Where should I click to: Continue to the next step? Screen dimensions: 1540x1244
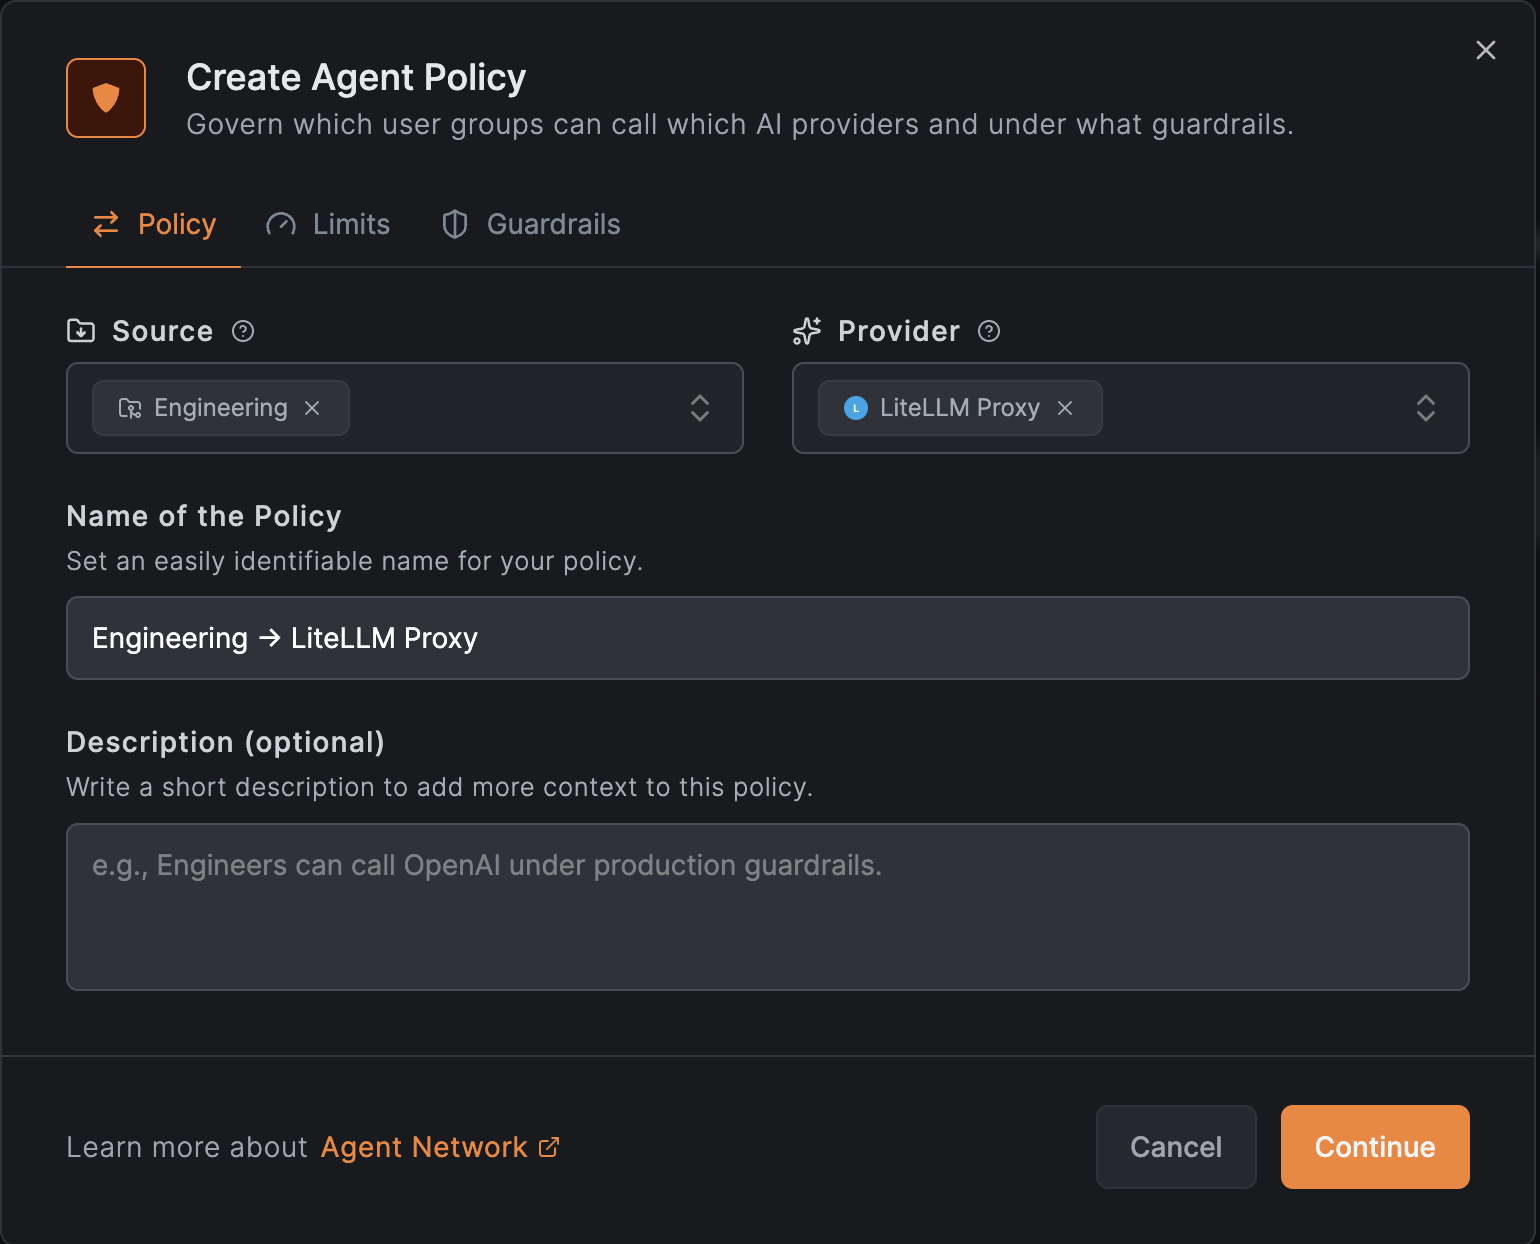(1375, 1147)
